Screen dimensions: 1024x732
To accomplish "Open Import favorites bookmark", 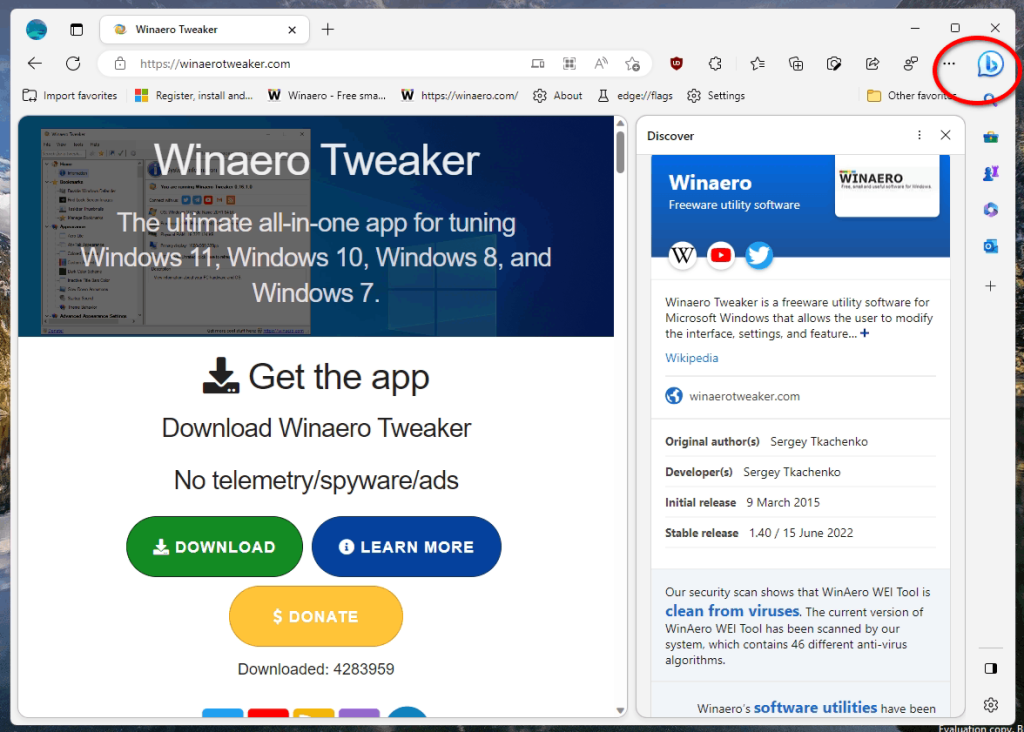I will pyautogui.click(x=70, y=95).
